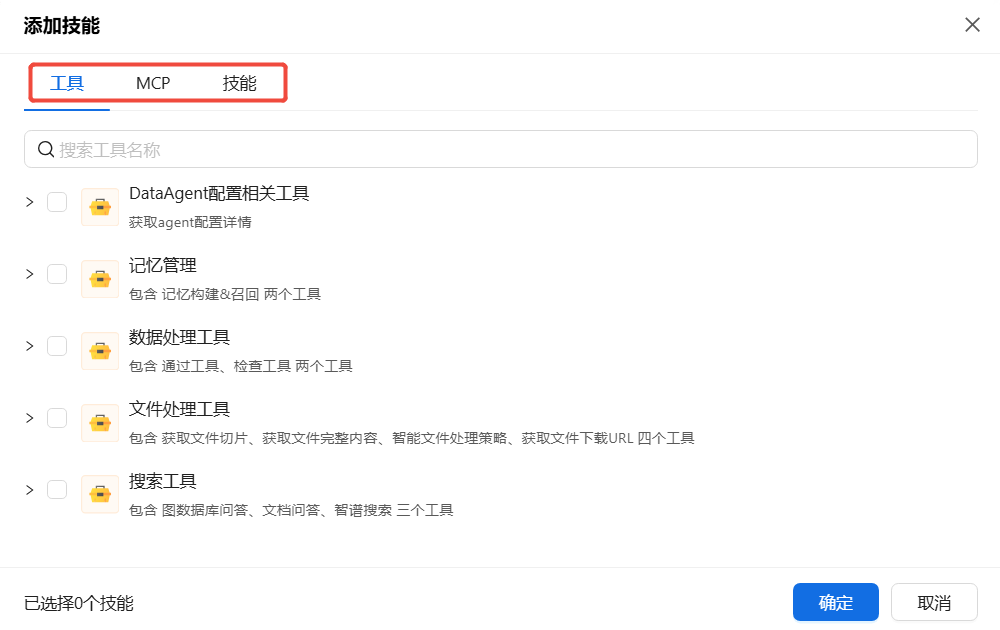Check the DataAgent配置相关工具 checkbox
Image resolution: width=1000 pixels, height=630 pixels.
pyautogui.click(x=57, y=202)
